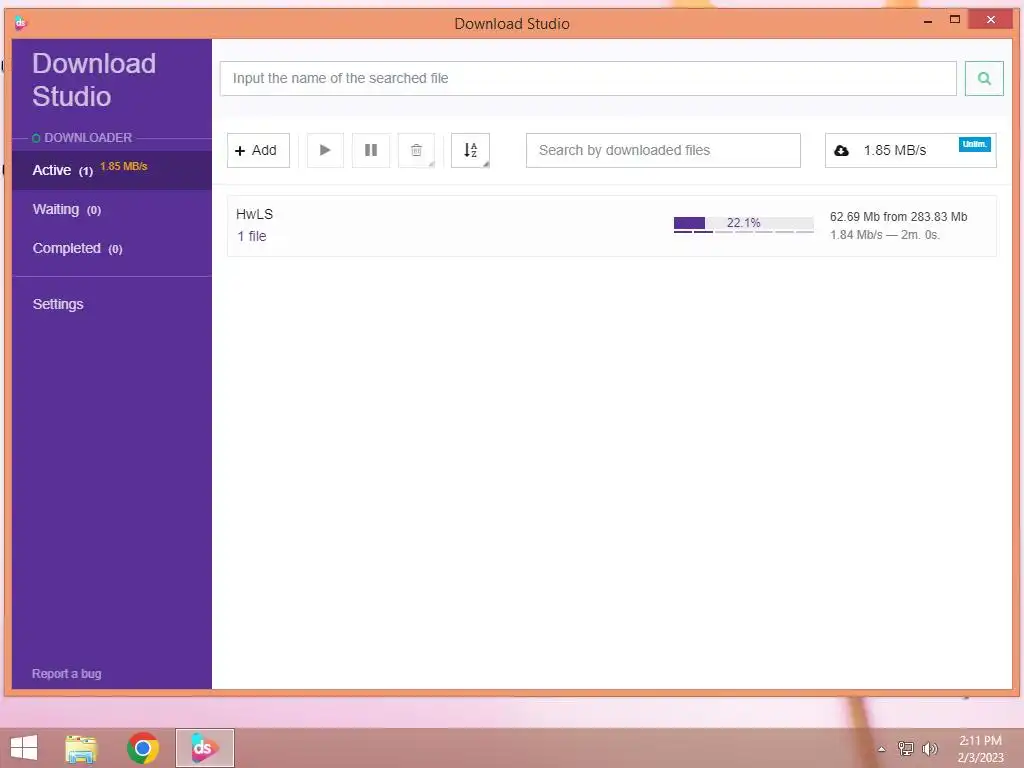This screenshot has height=768, width=1024.
Task: Start downloads with the play button
Action: pos(325,150)
